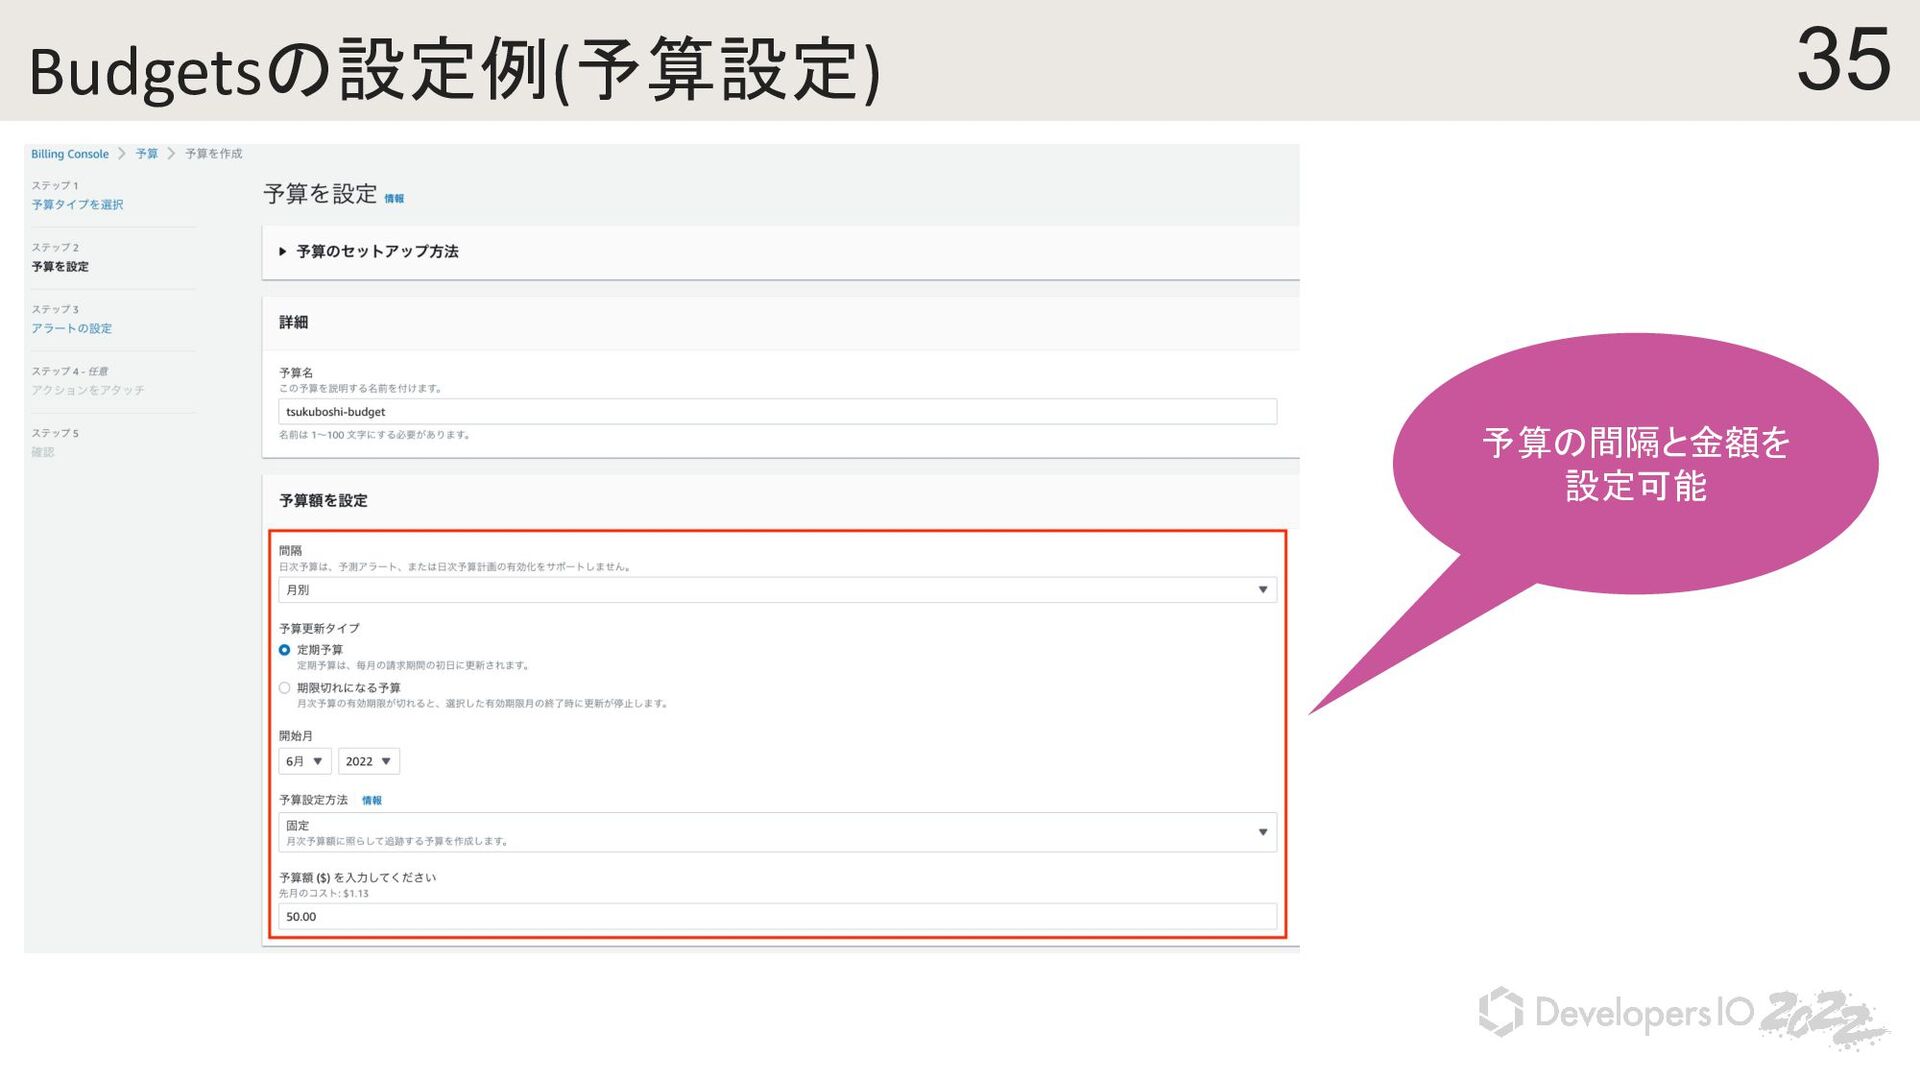Image resolution: width=1920 pixels, height=1080 pixels.
Task: Open 情報 link next to 予算を設定
Action: (x=394, y=199)
